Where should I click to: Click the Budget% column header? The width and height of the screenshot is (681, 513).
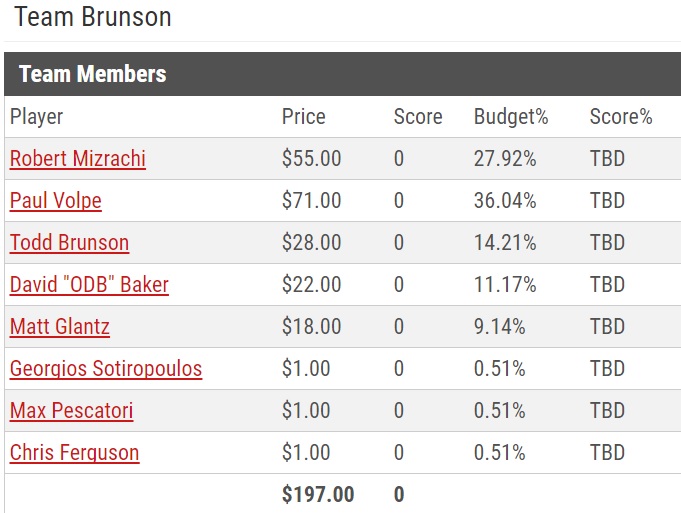[511, 117]
